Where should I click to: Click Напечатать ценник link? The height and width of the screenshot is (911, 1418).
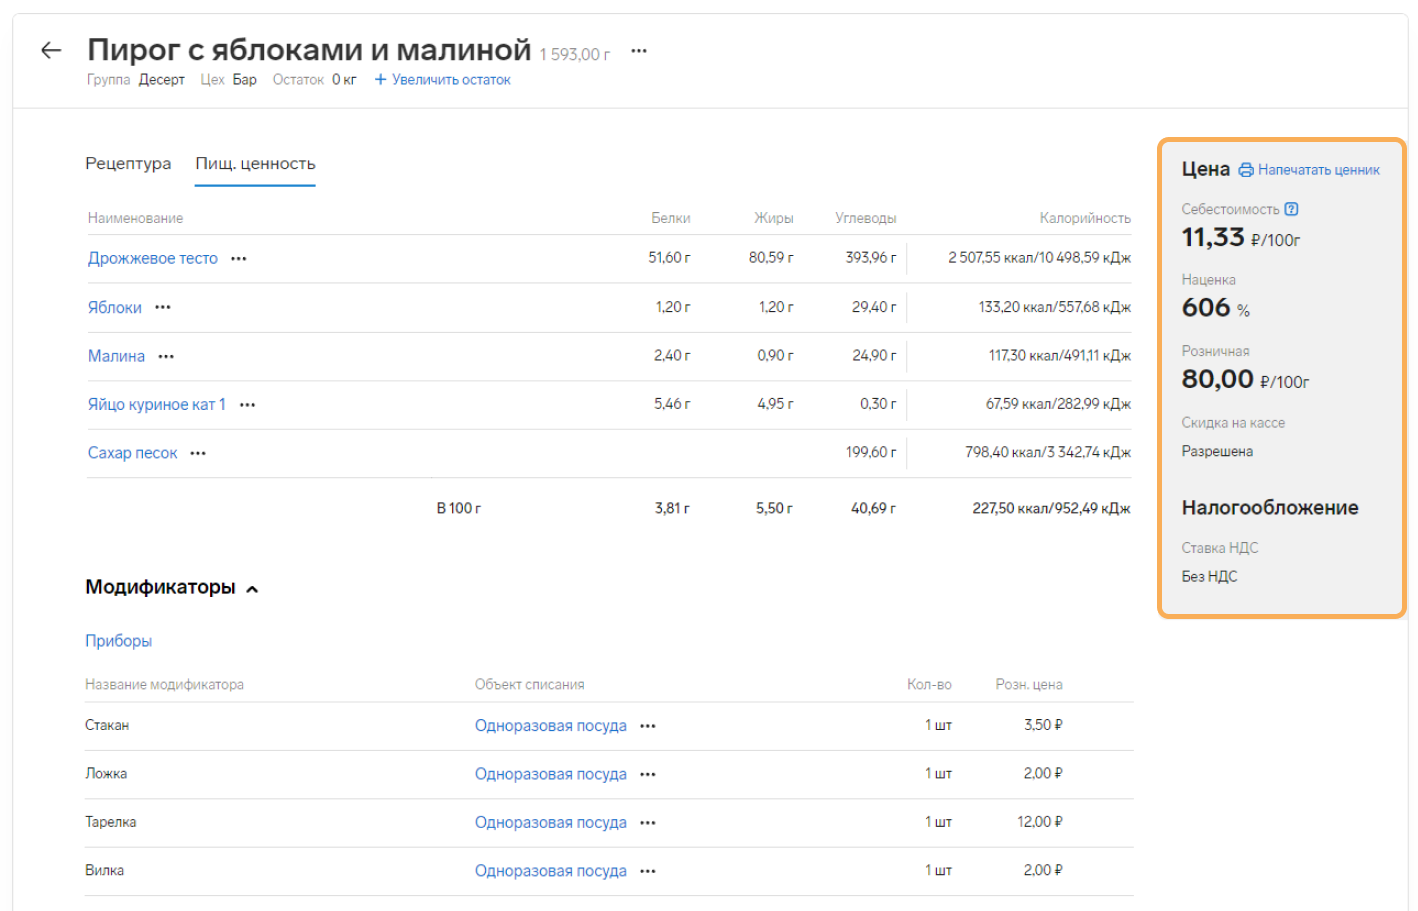[1319, 170]
